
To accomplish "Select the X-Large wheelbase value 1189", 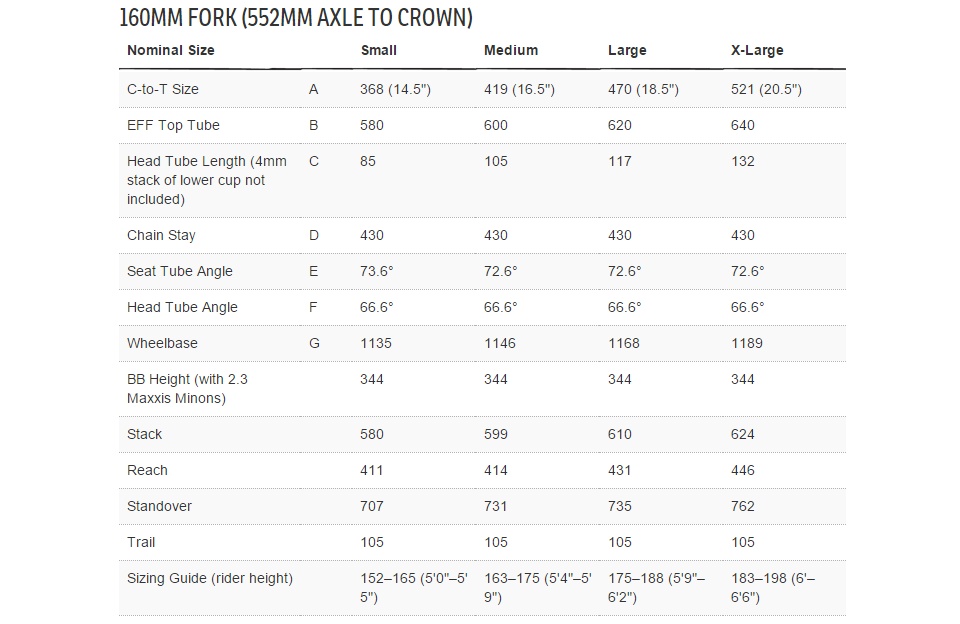I will (747, 343).
